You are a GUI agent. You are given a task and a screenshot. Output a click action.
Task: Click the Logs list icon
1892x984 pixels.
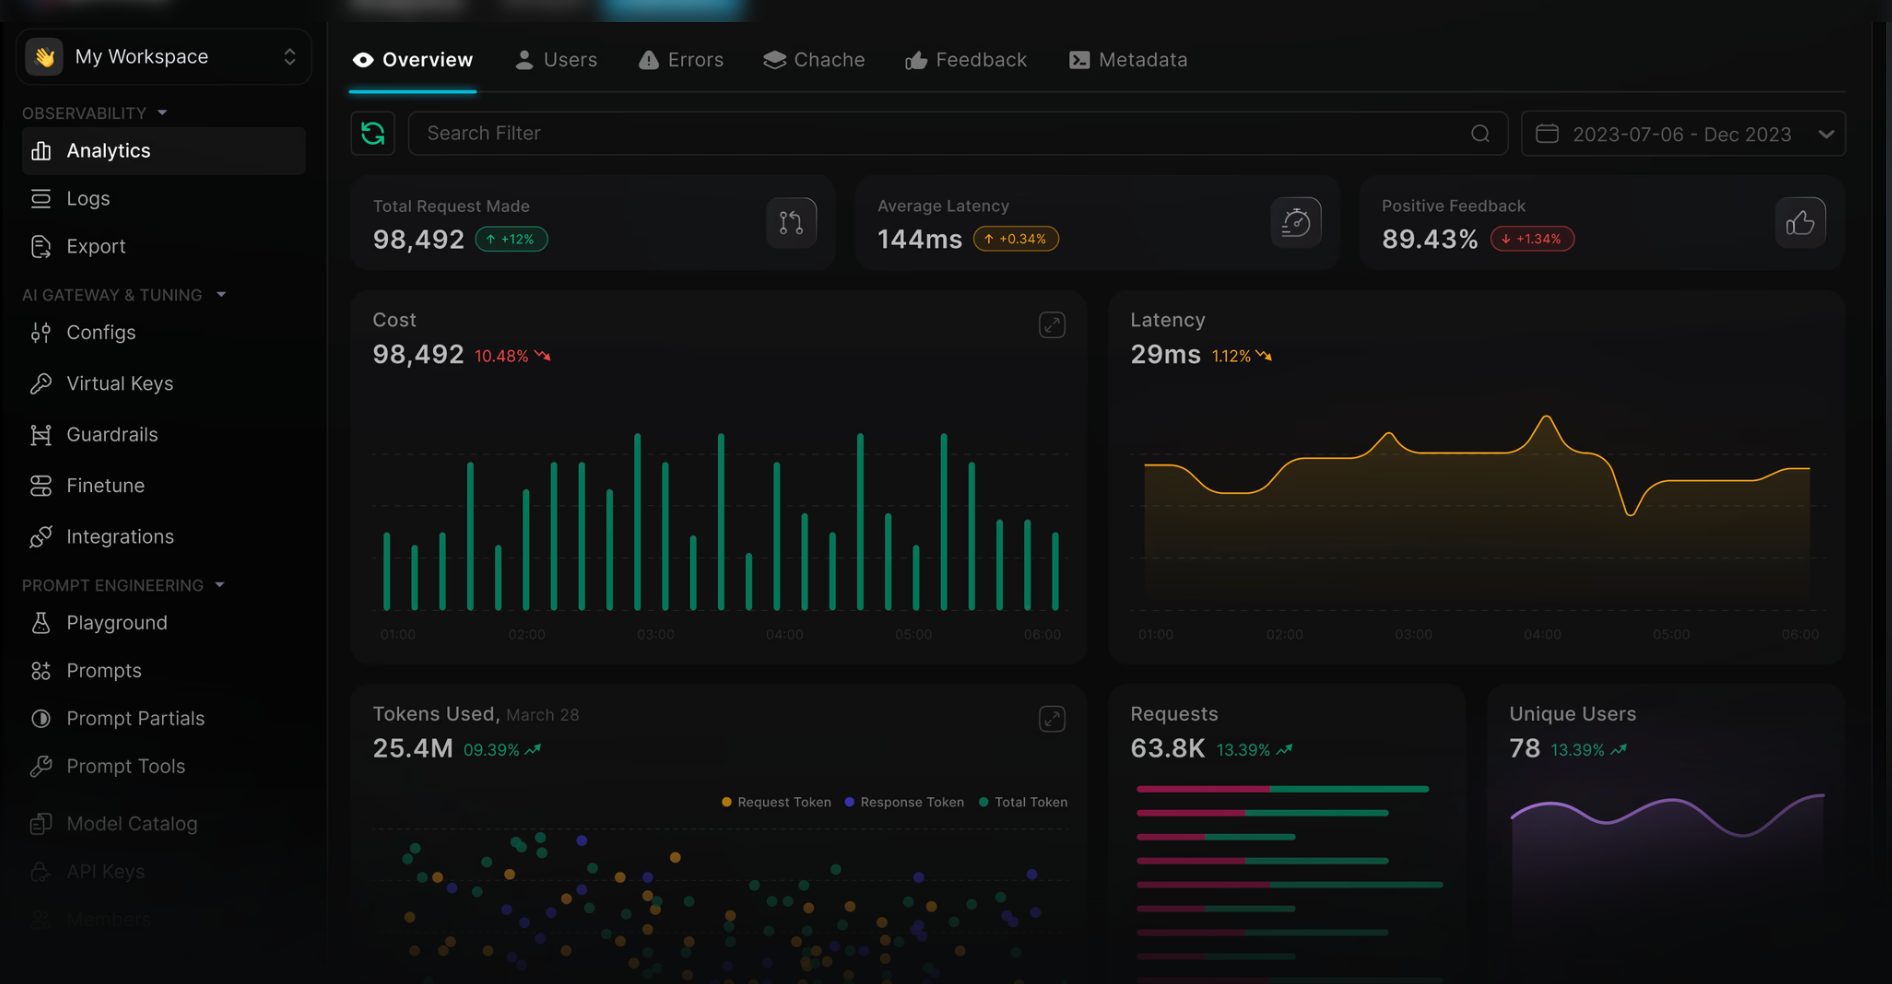point(41,199)
